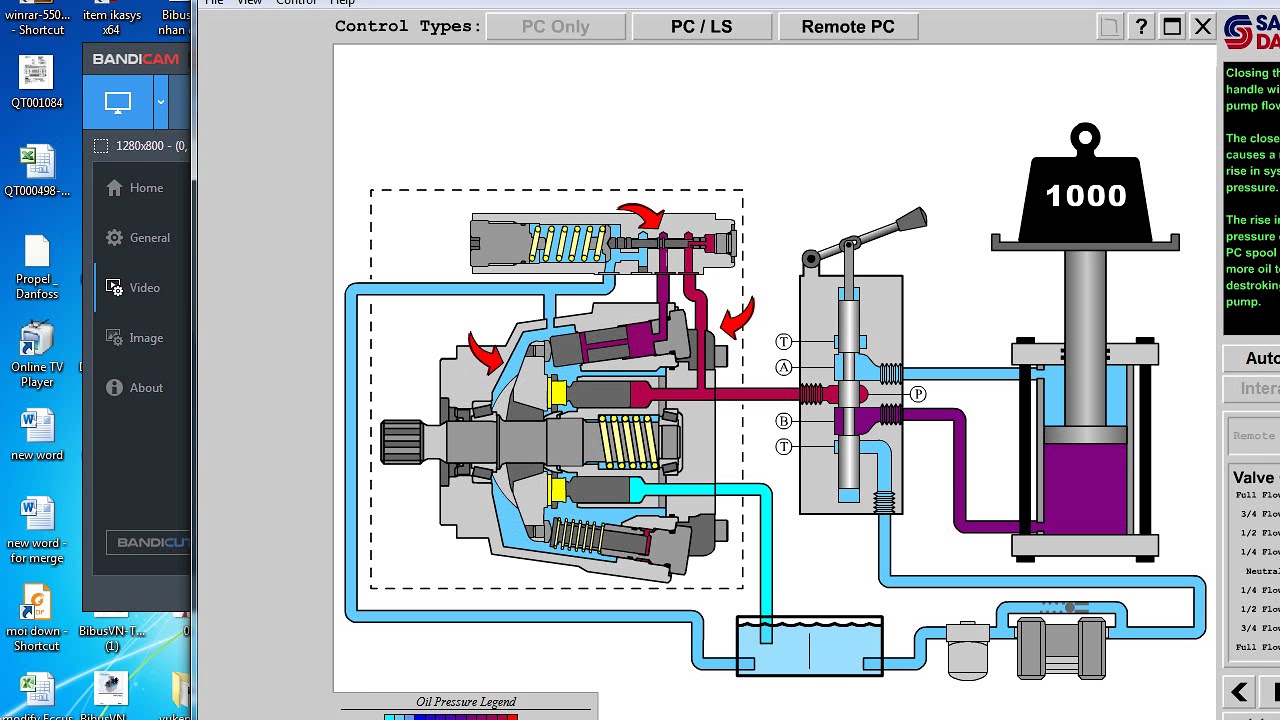Select Bandicam screen recording mode icon
The image size is (1280, 720).
point(118,102)
